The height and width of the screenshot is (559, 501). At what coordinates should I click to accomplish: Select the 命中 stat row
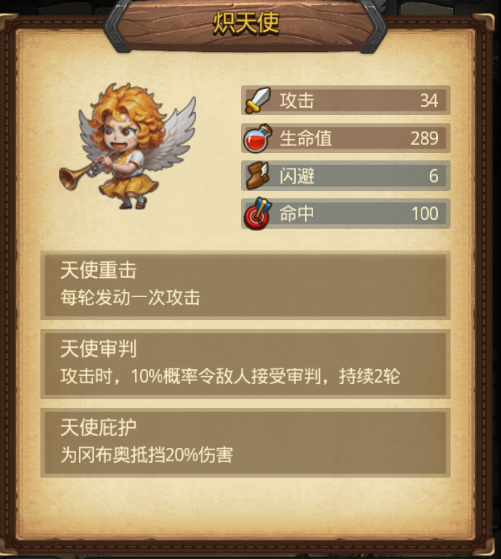point(346,214)
